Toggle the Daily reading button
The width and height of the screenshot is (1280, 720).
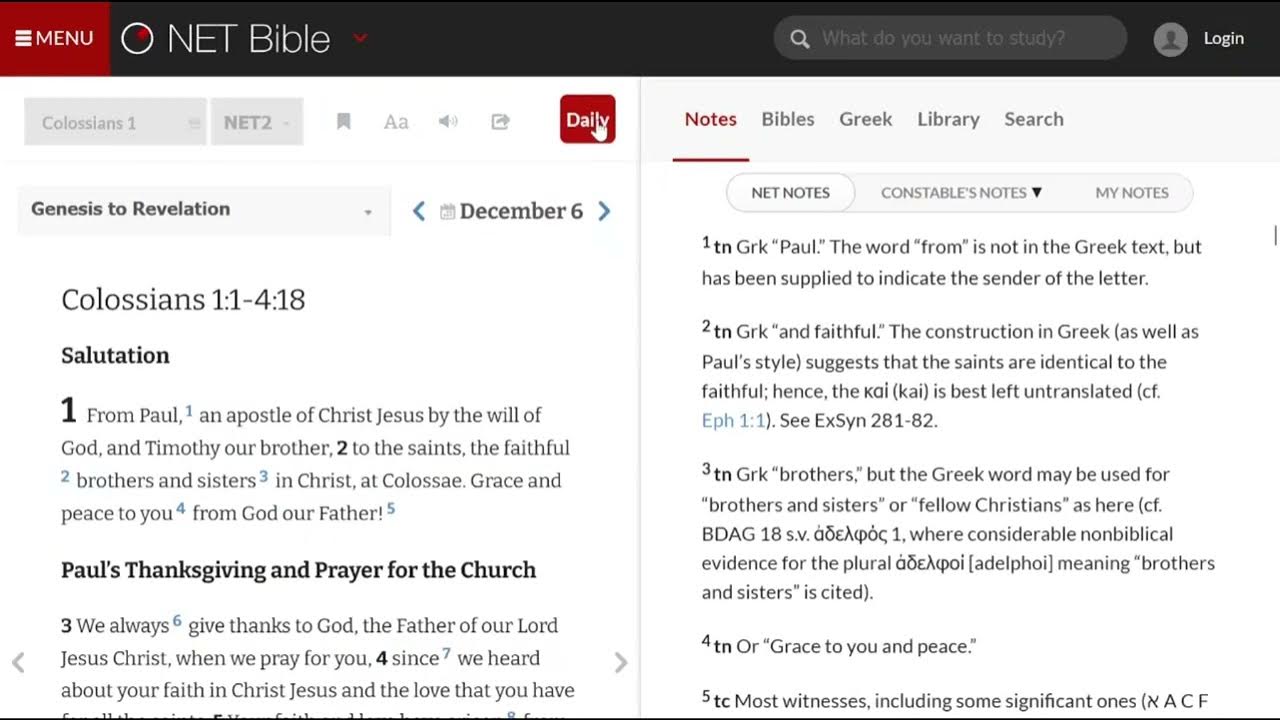[x=587, y=119]
